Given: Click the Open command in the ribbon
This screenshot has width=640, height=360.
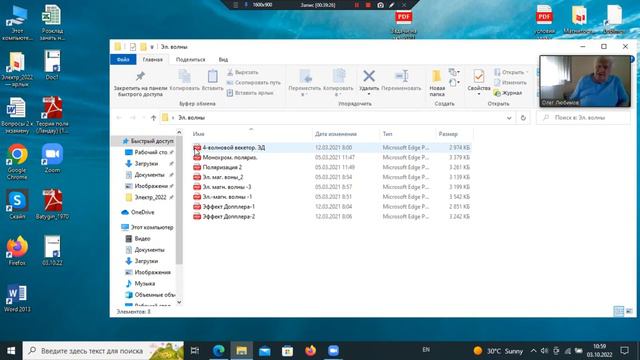Looking at the screenshot, I should 511,72.
